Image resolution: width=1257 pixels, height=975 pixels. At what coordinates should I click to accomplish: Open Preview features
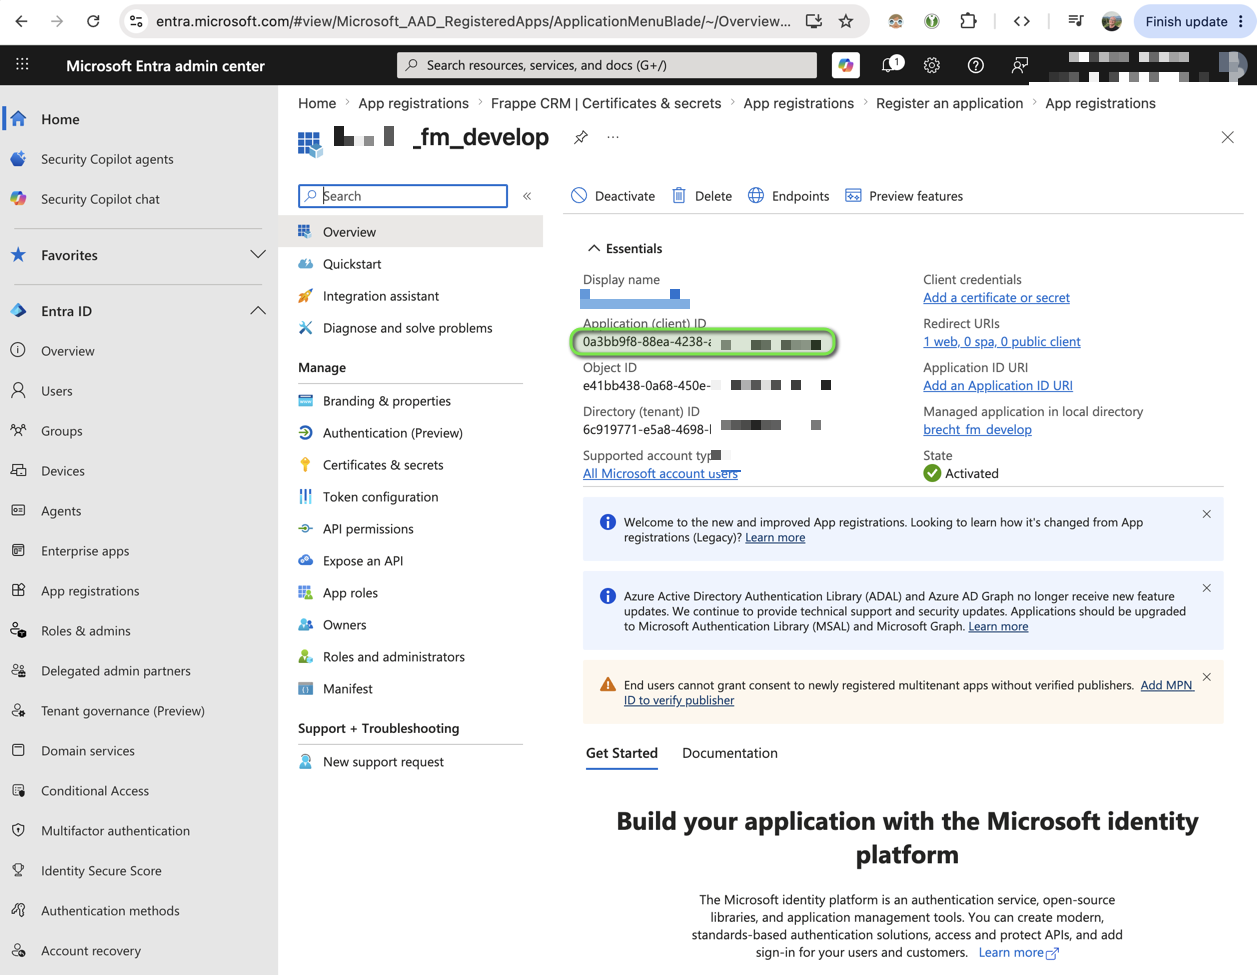(904, 196)
